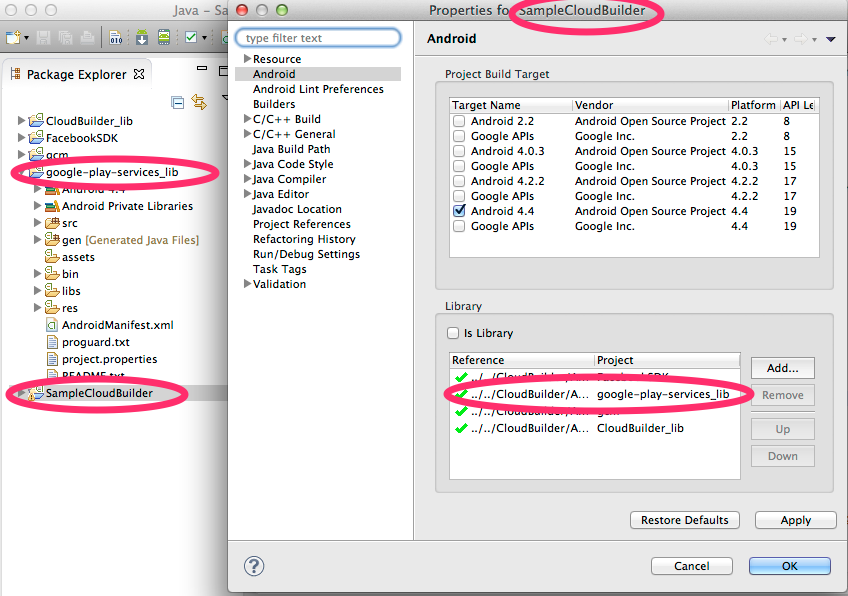Open the Android SDK Manager icon
Viewport: 848px width, 596px height.
142,37
